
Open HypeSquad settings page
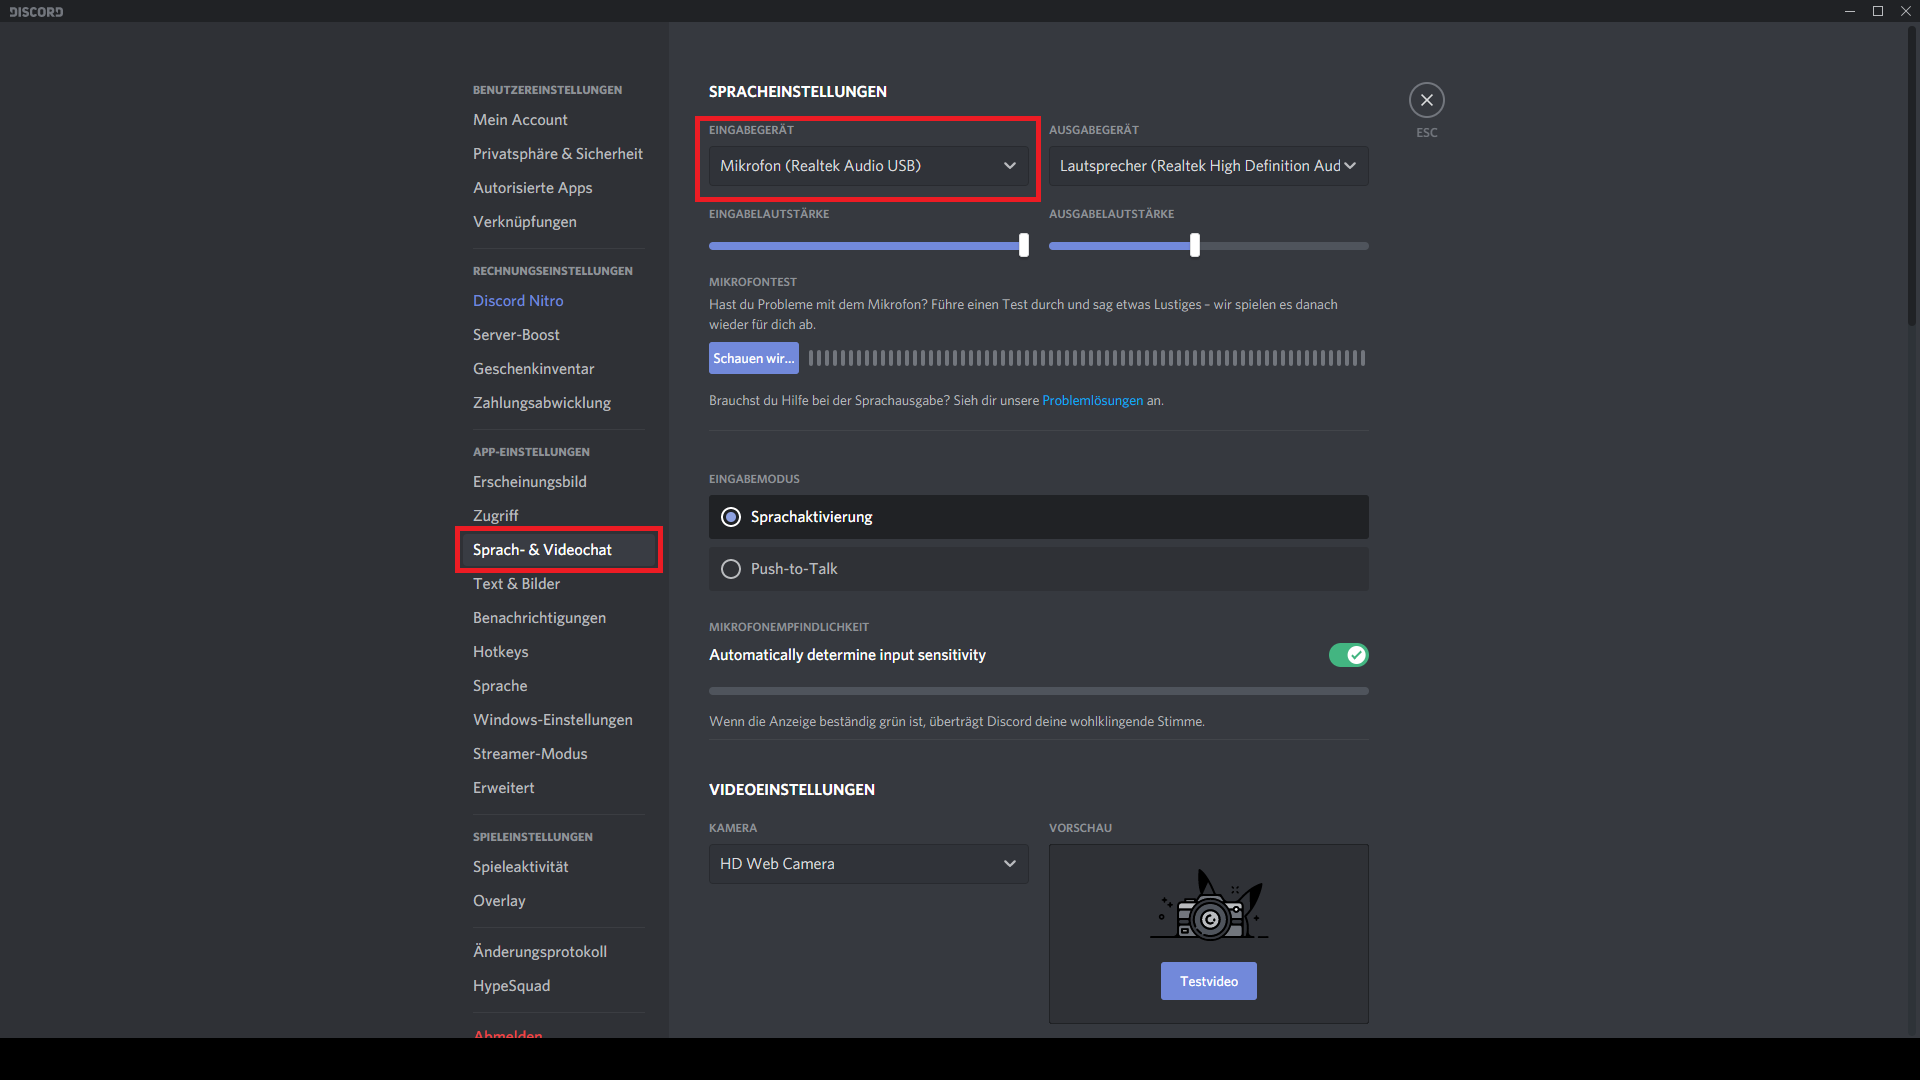click(512, 984)
